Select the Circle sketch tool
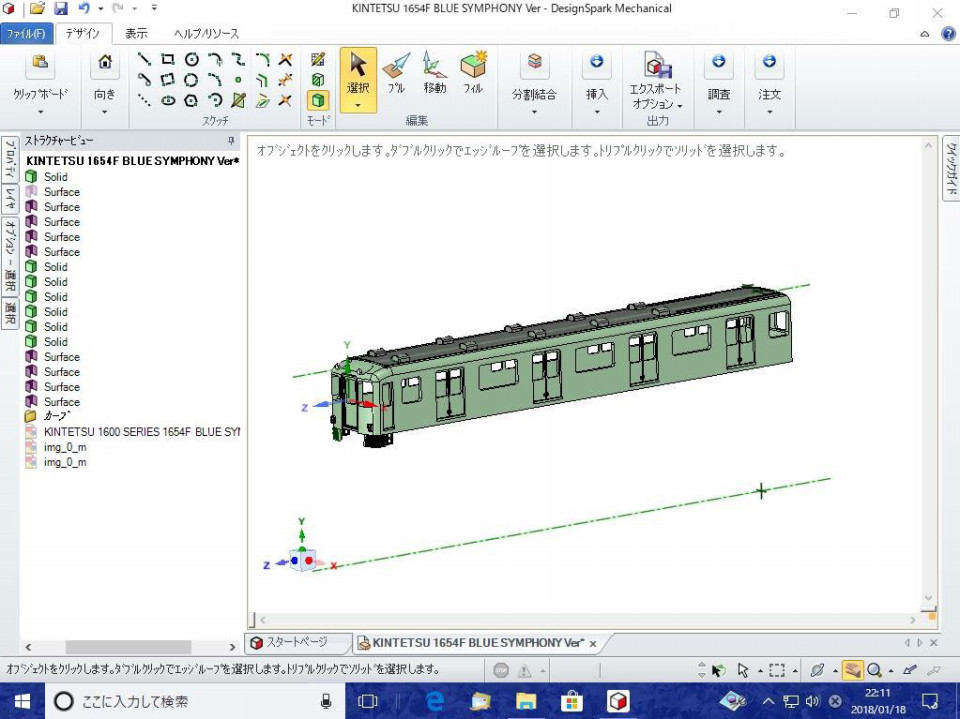This screenshot has width=960, height=719. 192,59
